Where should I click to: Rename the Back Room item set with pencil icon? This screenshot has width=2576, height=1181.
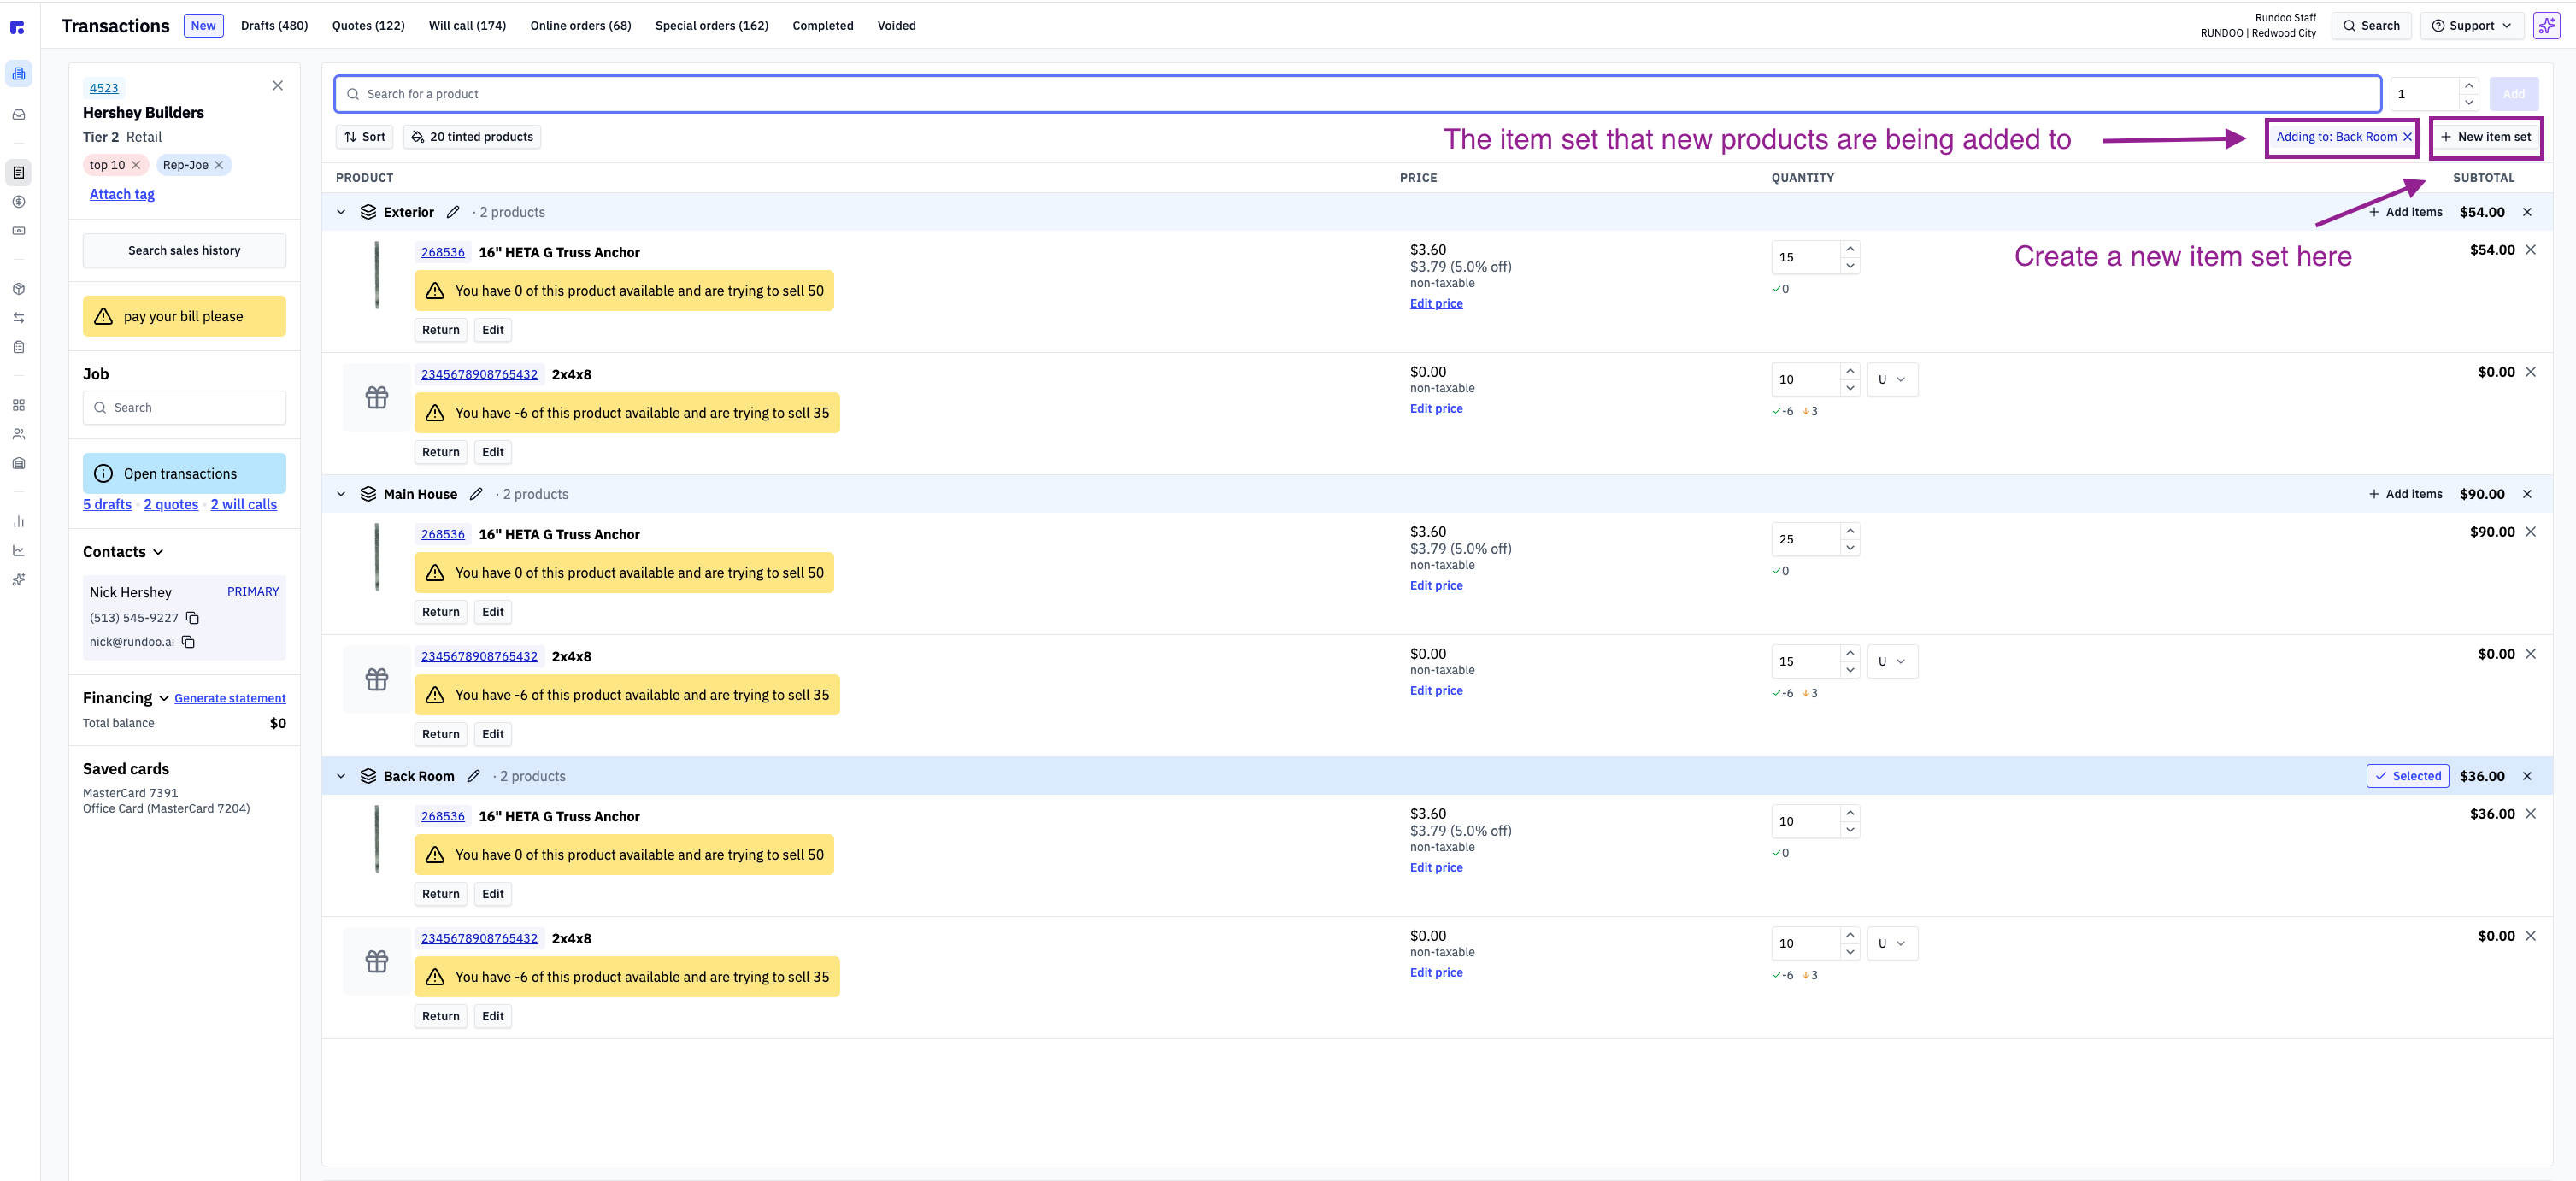pyautogui.click(x=473, y=776)
